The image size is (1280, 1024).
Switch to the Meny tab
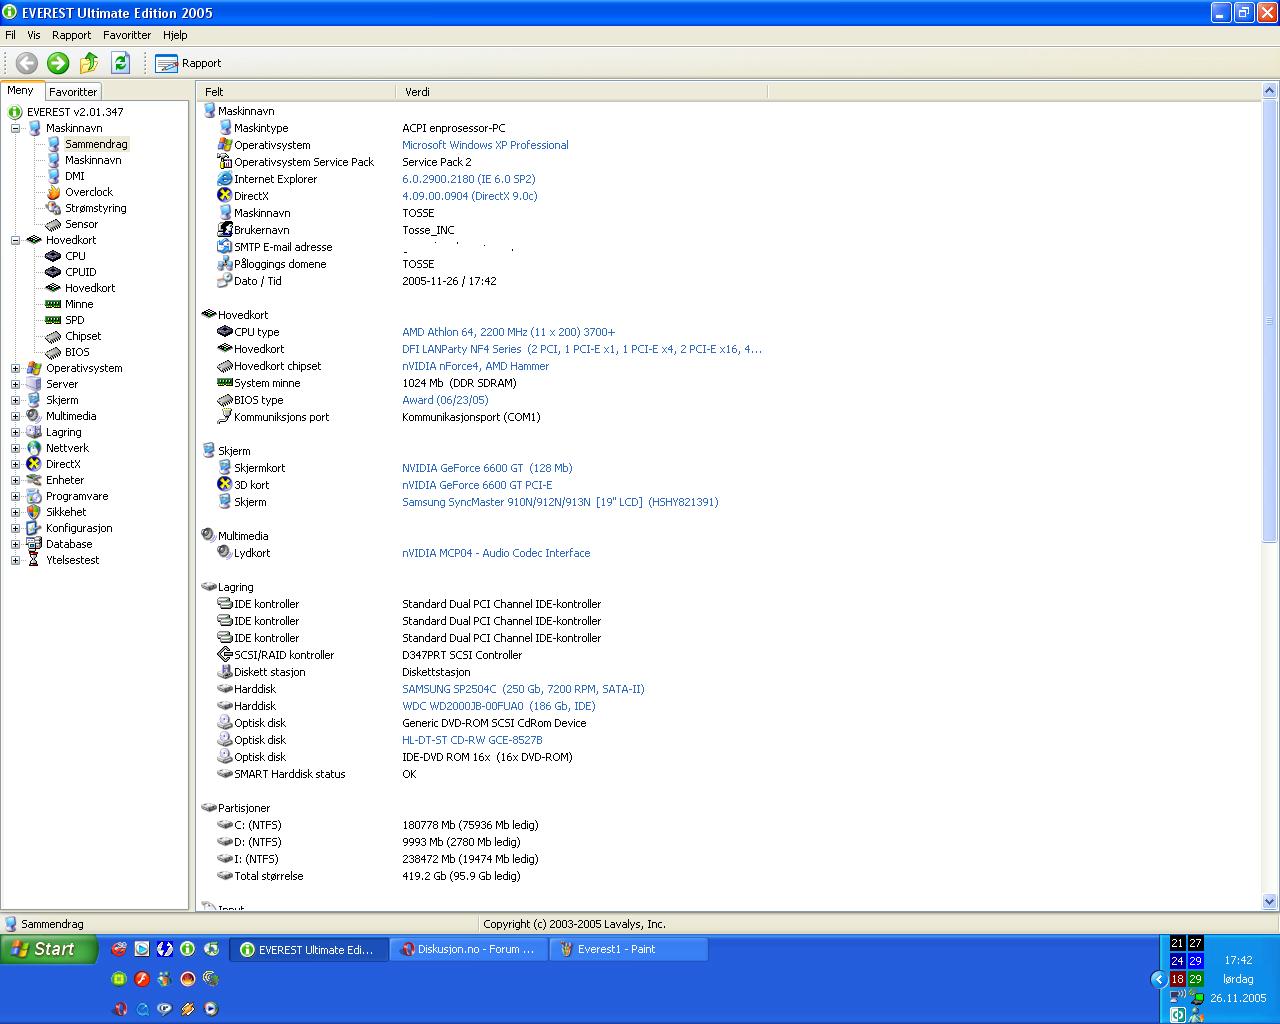tap(20, 90)
